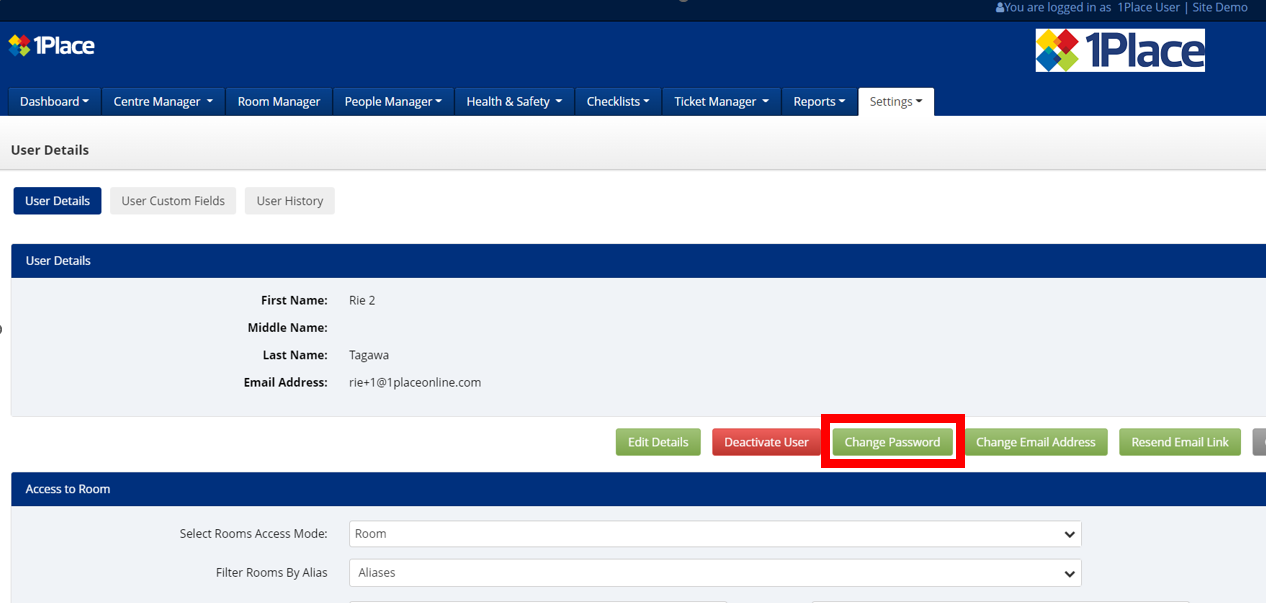This screenshot has width=1266, height=603.
Task: Open the Checklists menu
Action: click(x=618, y=101)
